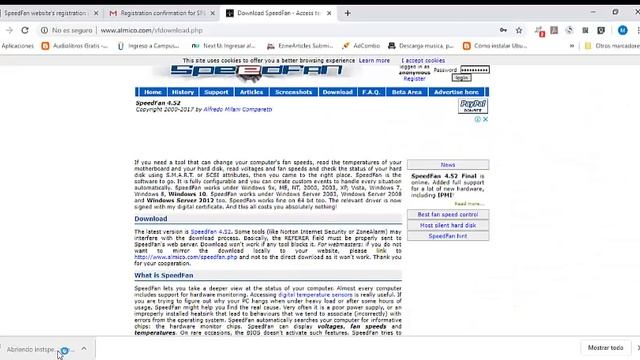Close the SpeedFan website's registration tab
Screen dimensions: 640x360
(96, 13)
